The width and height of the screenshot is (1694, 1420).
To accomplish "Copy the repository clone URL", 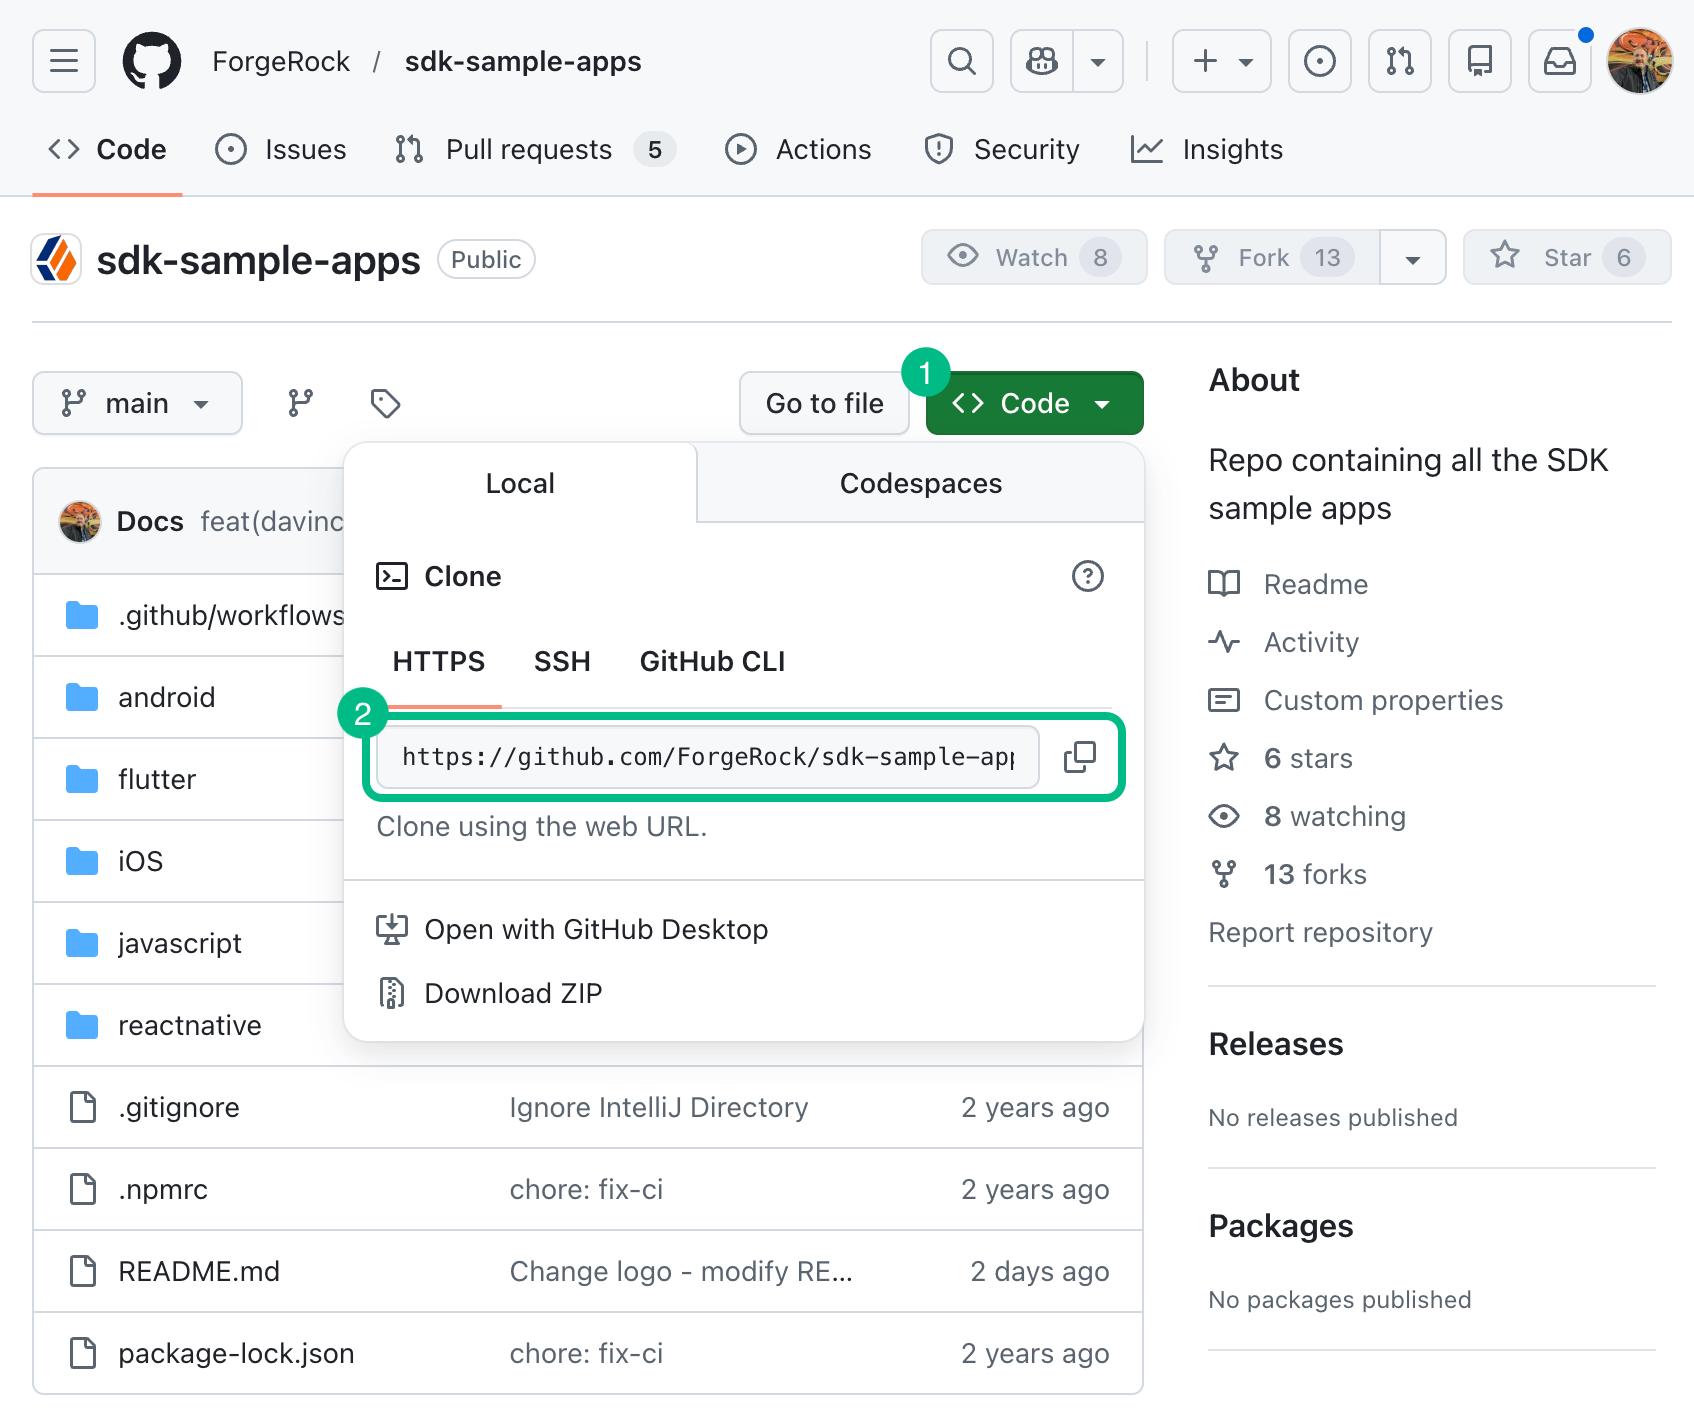I will (x=1080, y=757).
